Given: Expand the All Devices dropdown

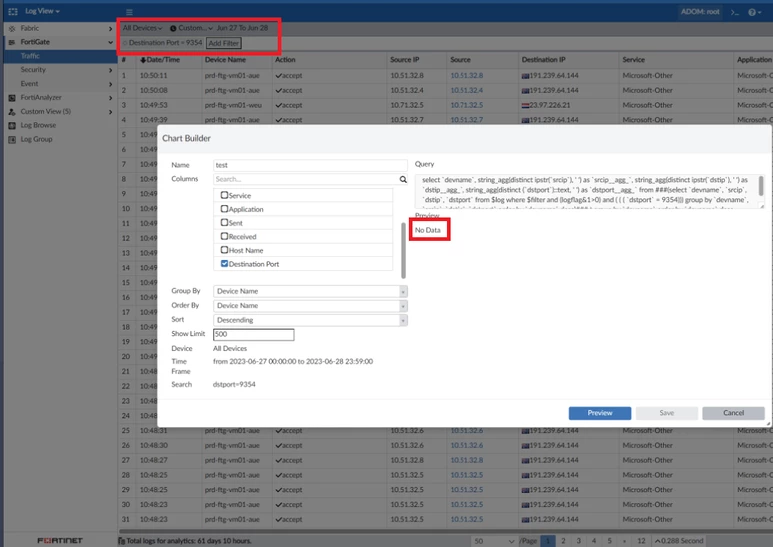Looking at the screenshot, I should point(142,28).
